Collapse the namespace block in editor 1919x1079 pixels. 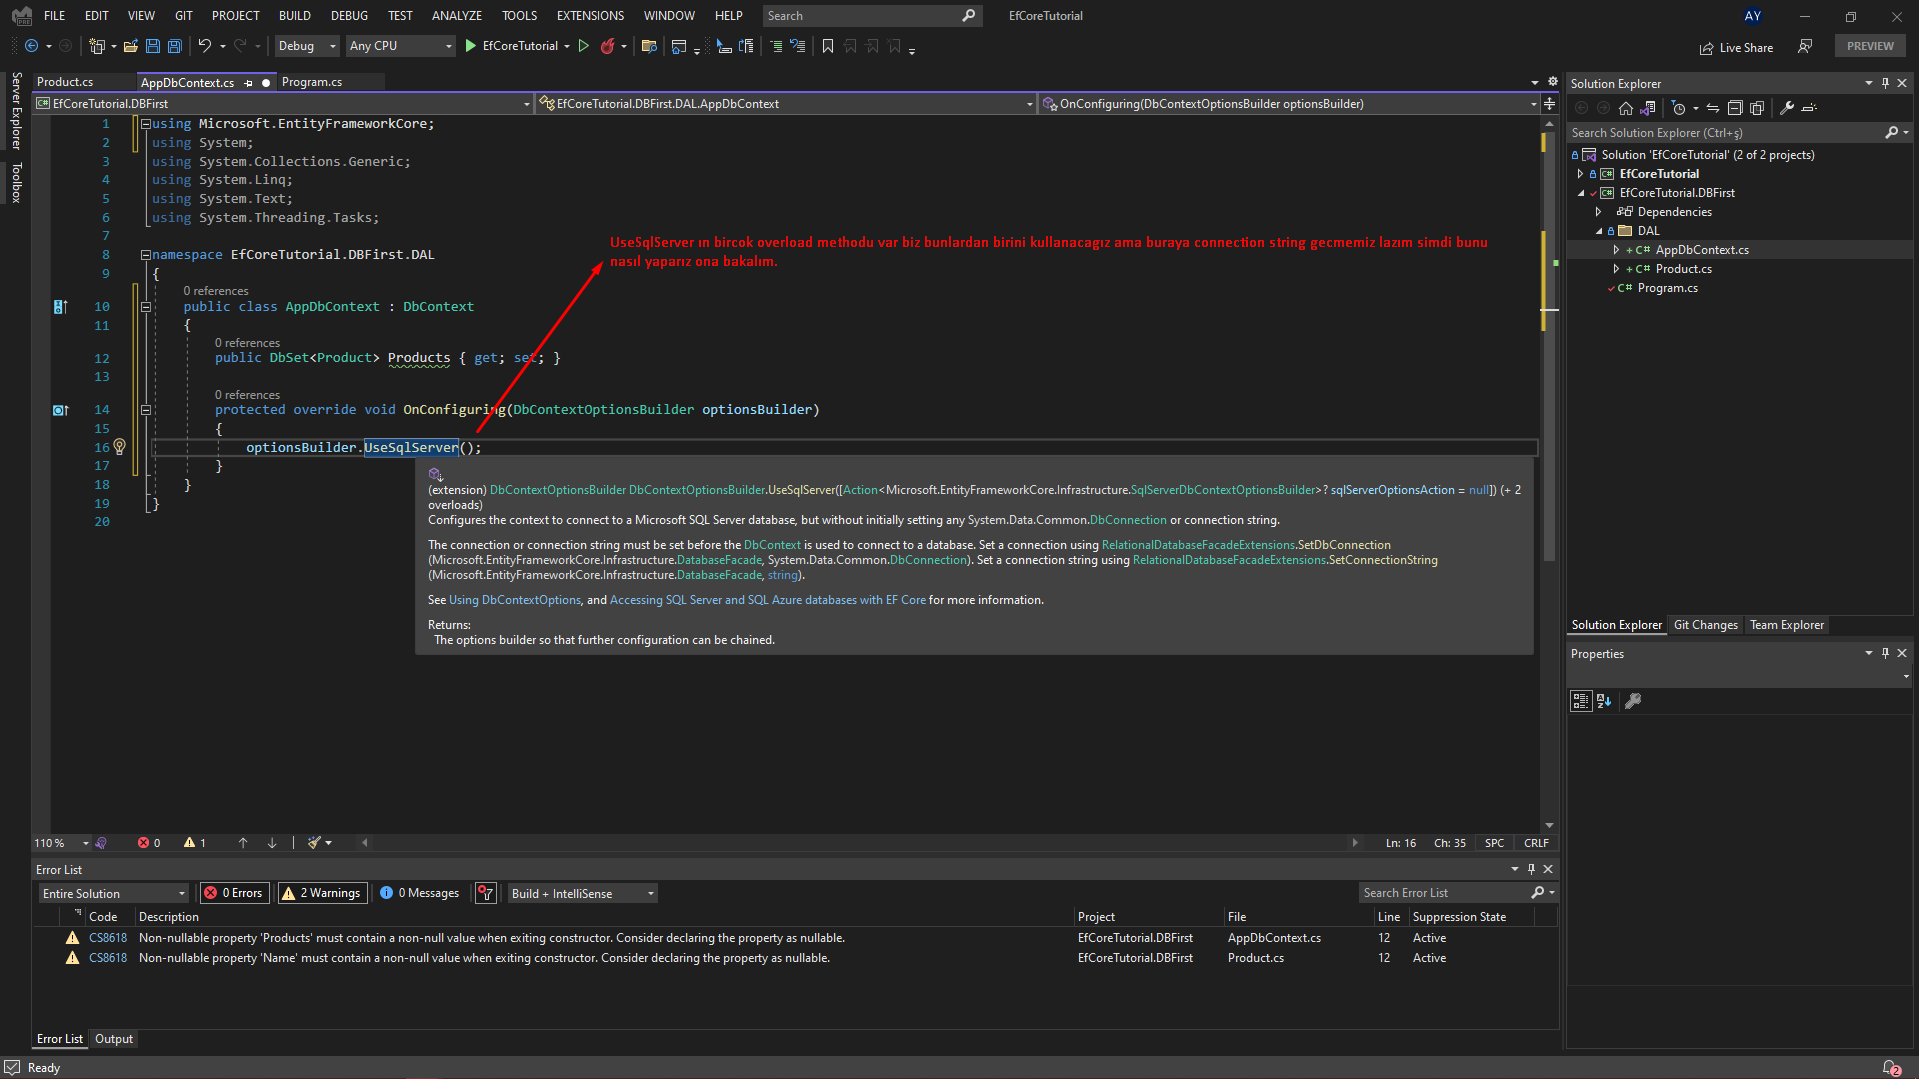pyautogui.click(x=145, y=254)
